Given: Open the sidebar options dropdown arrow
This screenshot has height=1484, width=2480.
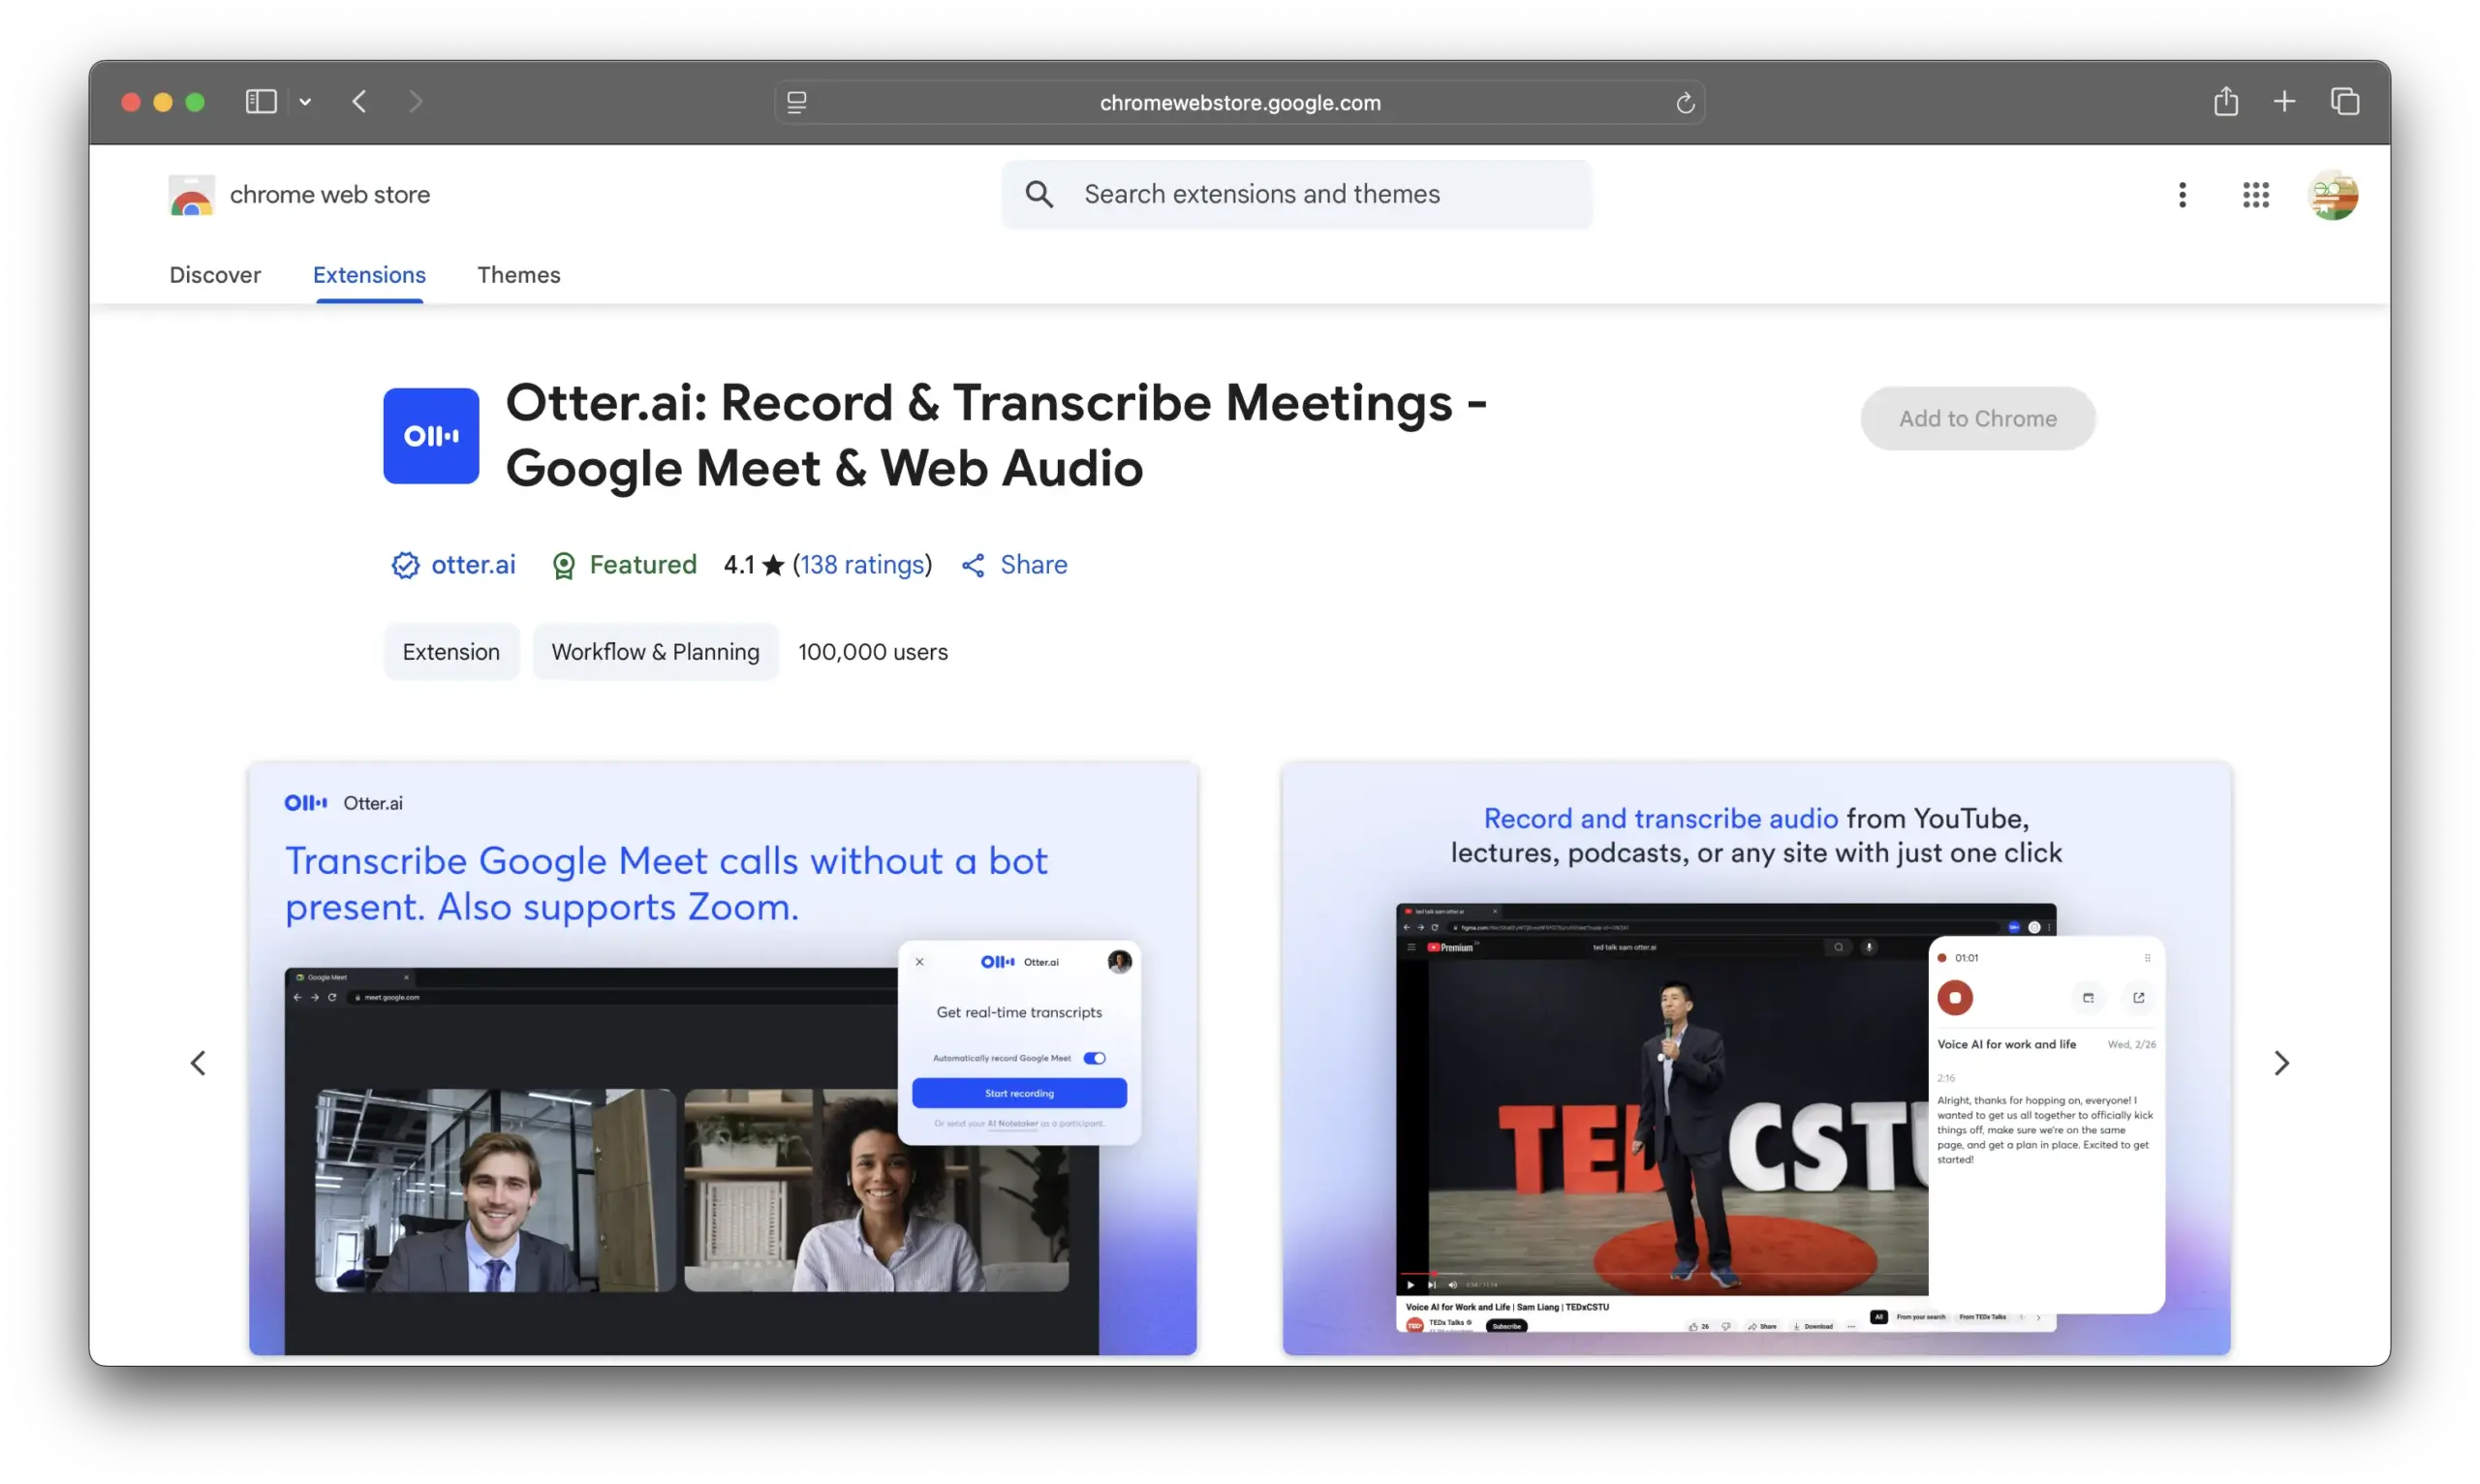Looking at the screenshot, I should [x=305, y=102].
